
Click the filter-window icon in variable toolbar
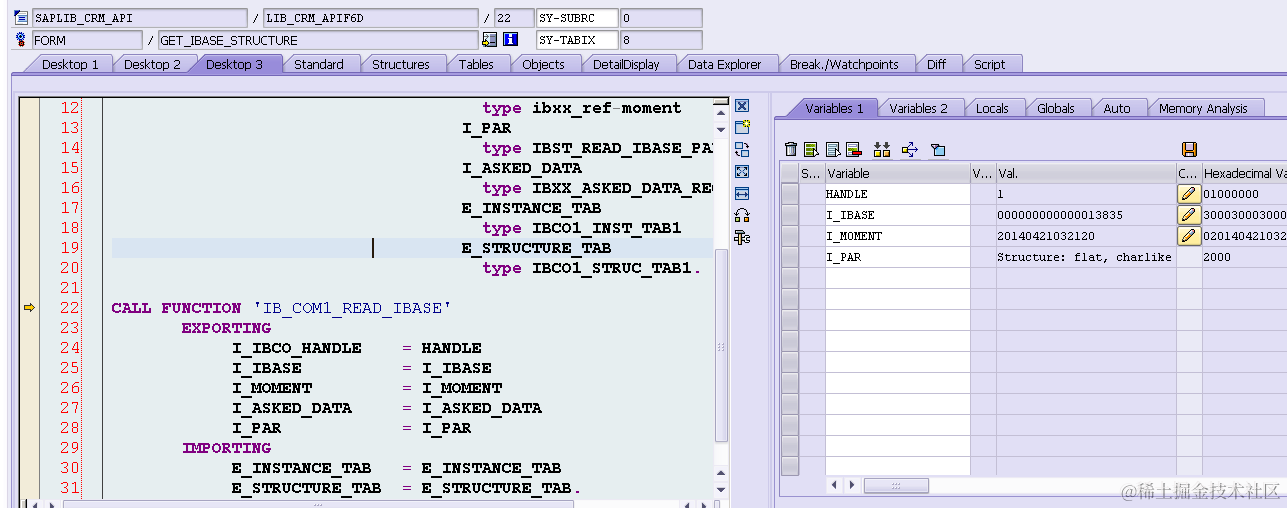938,150
